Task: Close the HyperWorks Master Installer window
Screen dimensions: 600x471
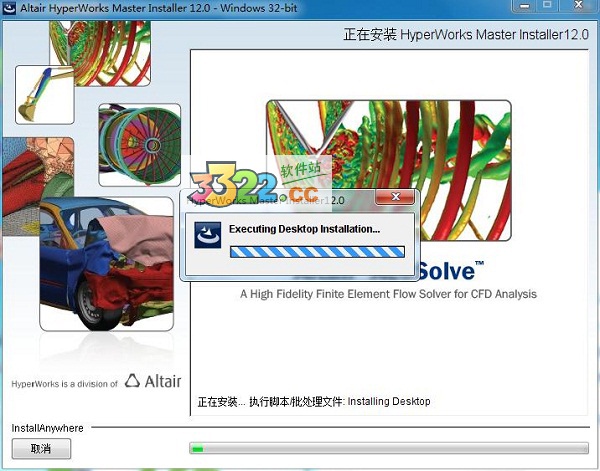Action: (x=579, y=5)
